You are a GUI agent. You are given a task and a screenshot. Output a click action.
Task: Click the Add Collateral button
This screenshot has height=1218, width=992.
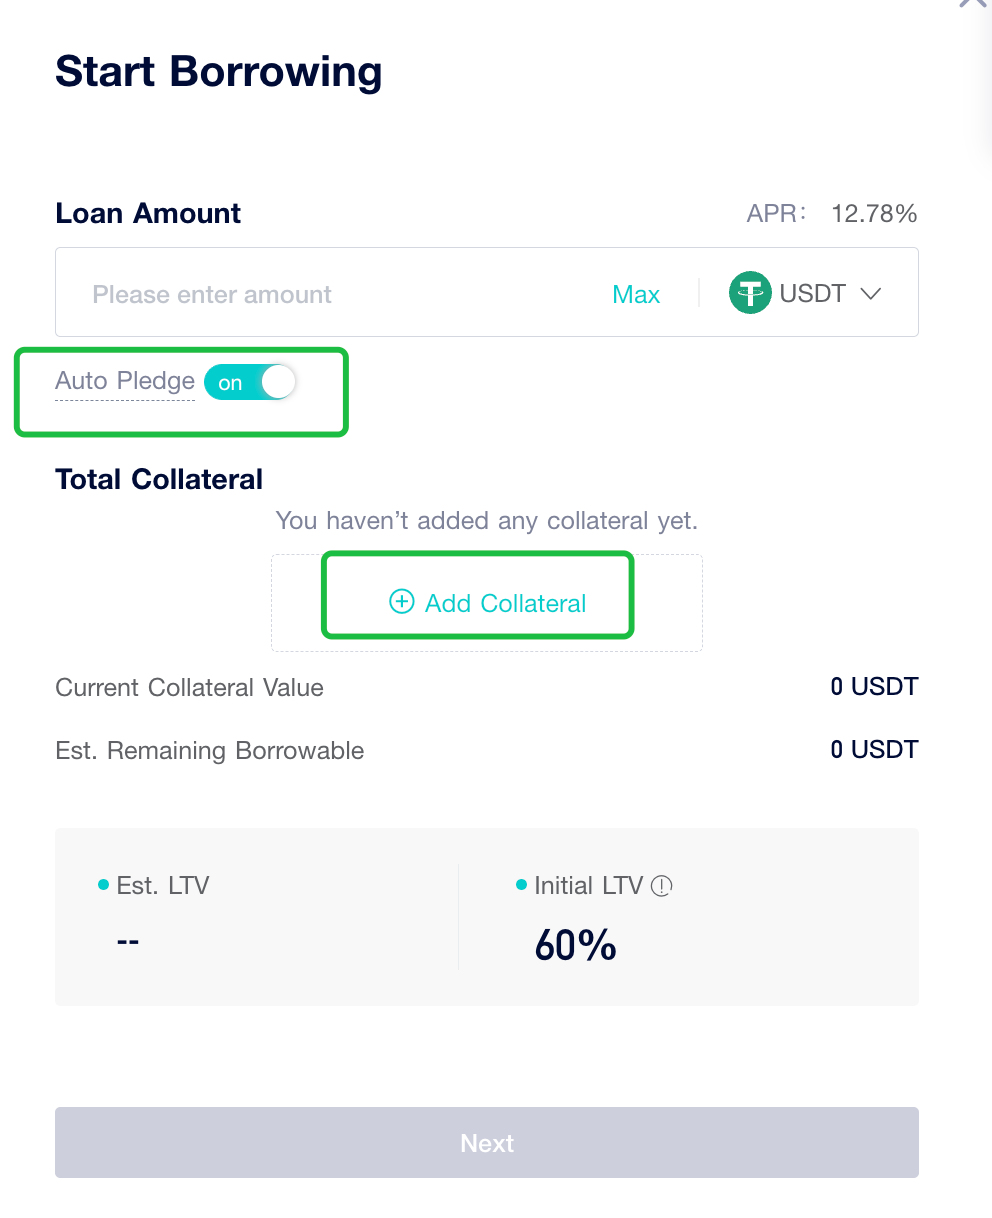477,602
